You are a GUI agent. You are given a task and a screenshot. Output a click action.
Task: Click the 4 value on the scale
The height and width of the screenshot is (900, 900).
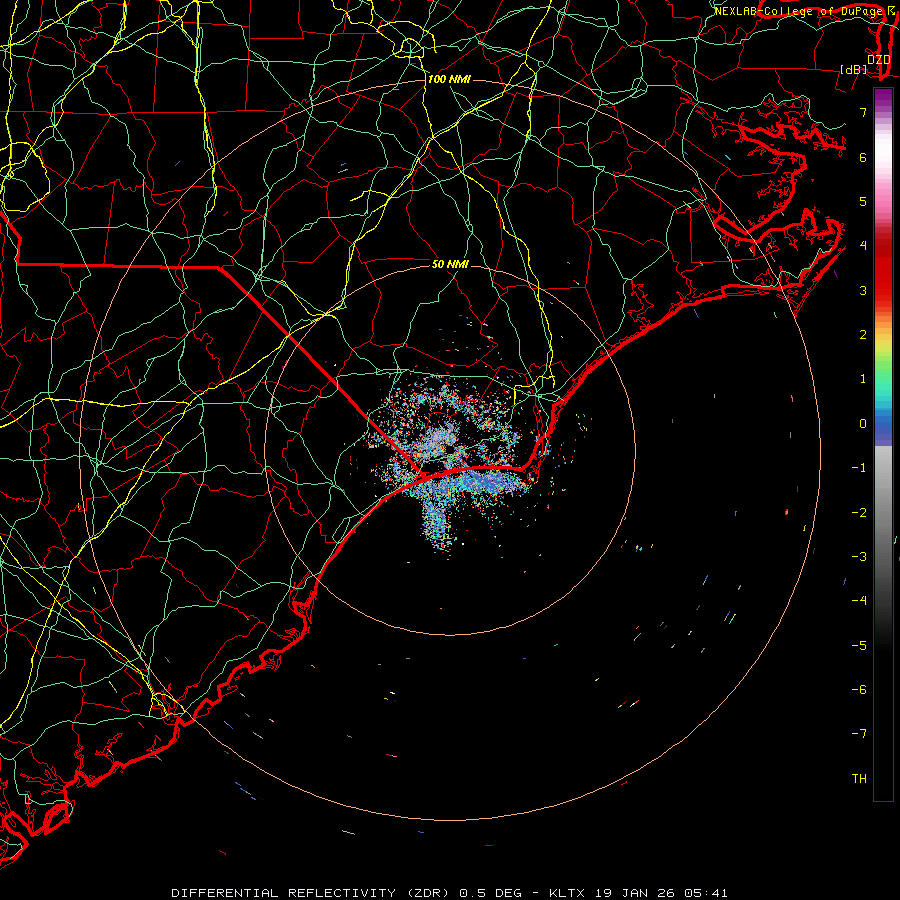click(x=863, y=246)
